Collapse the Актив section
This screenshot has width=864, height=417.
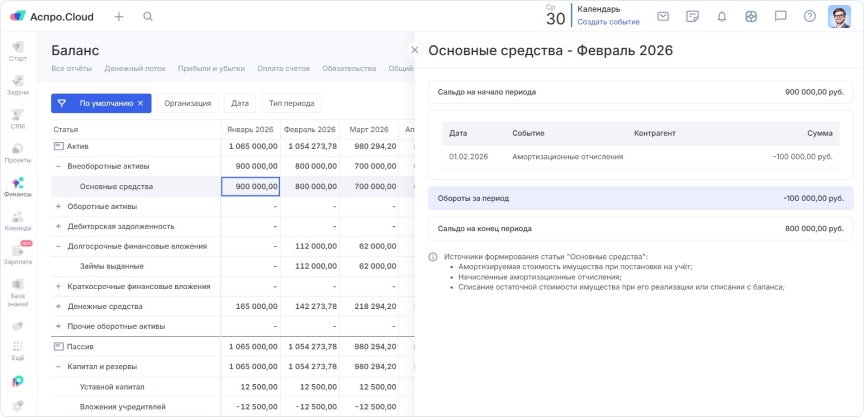(58, 146)
